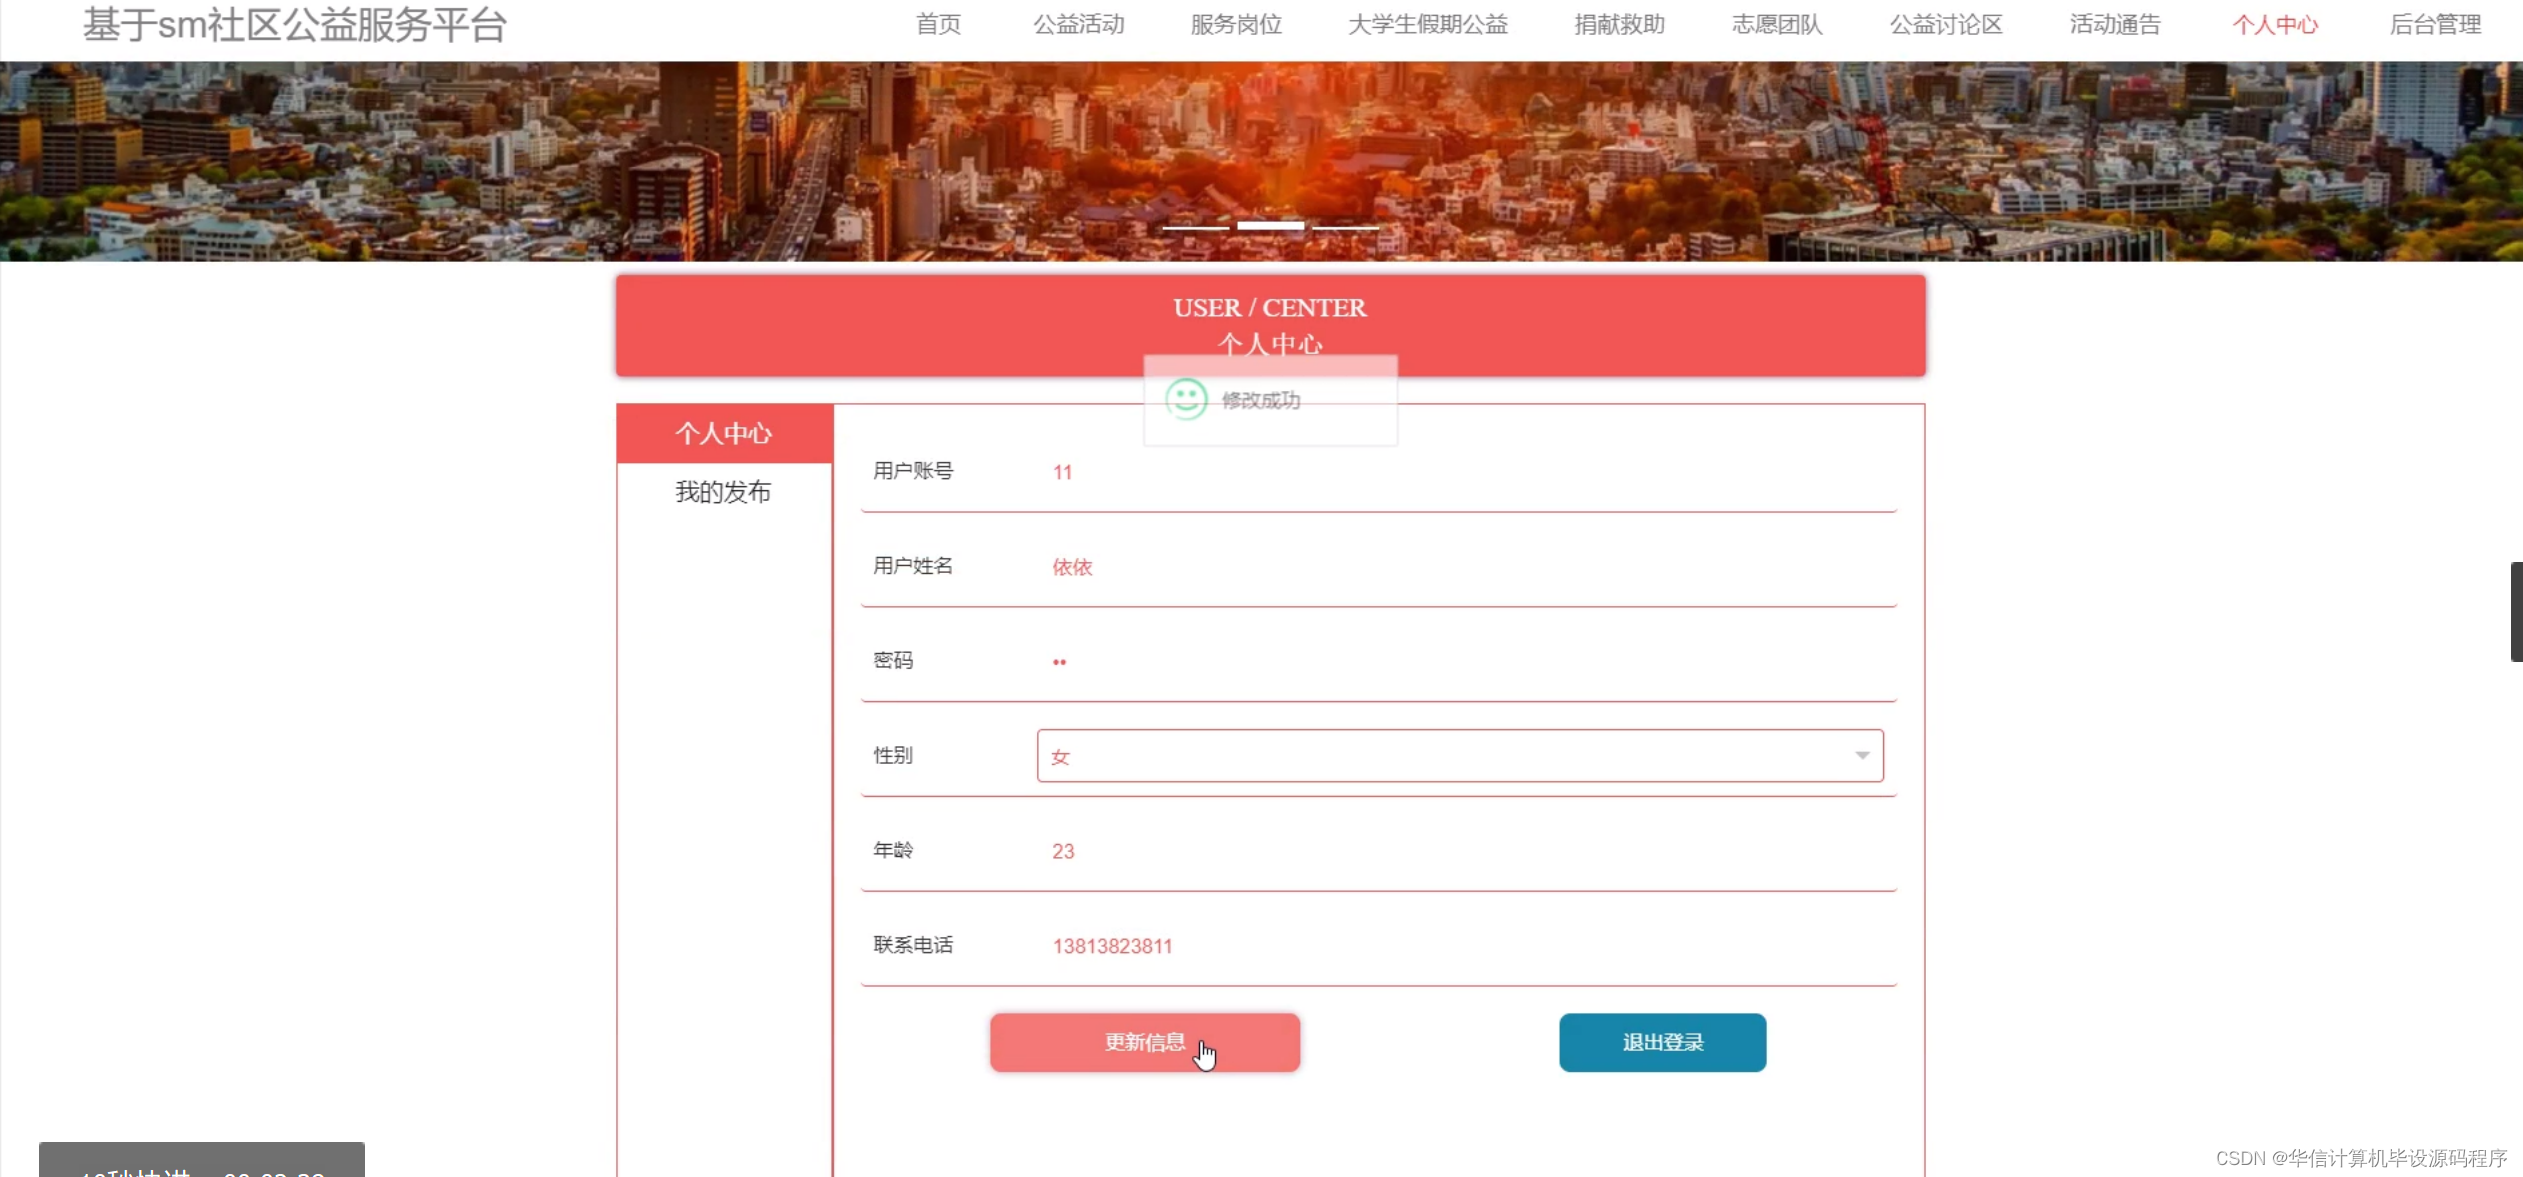Select 服务岗位 in the navigation
2523x1177 pixels.
tap(1236, 24)
